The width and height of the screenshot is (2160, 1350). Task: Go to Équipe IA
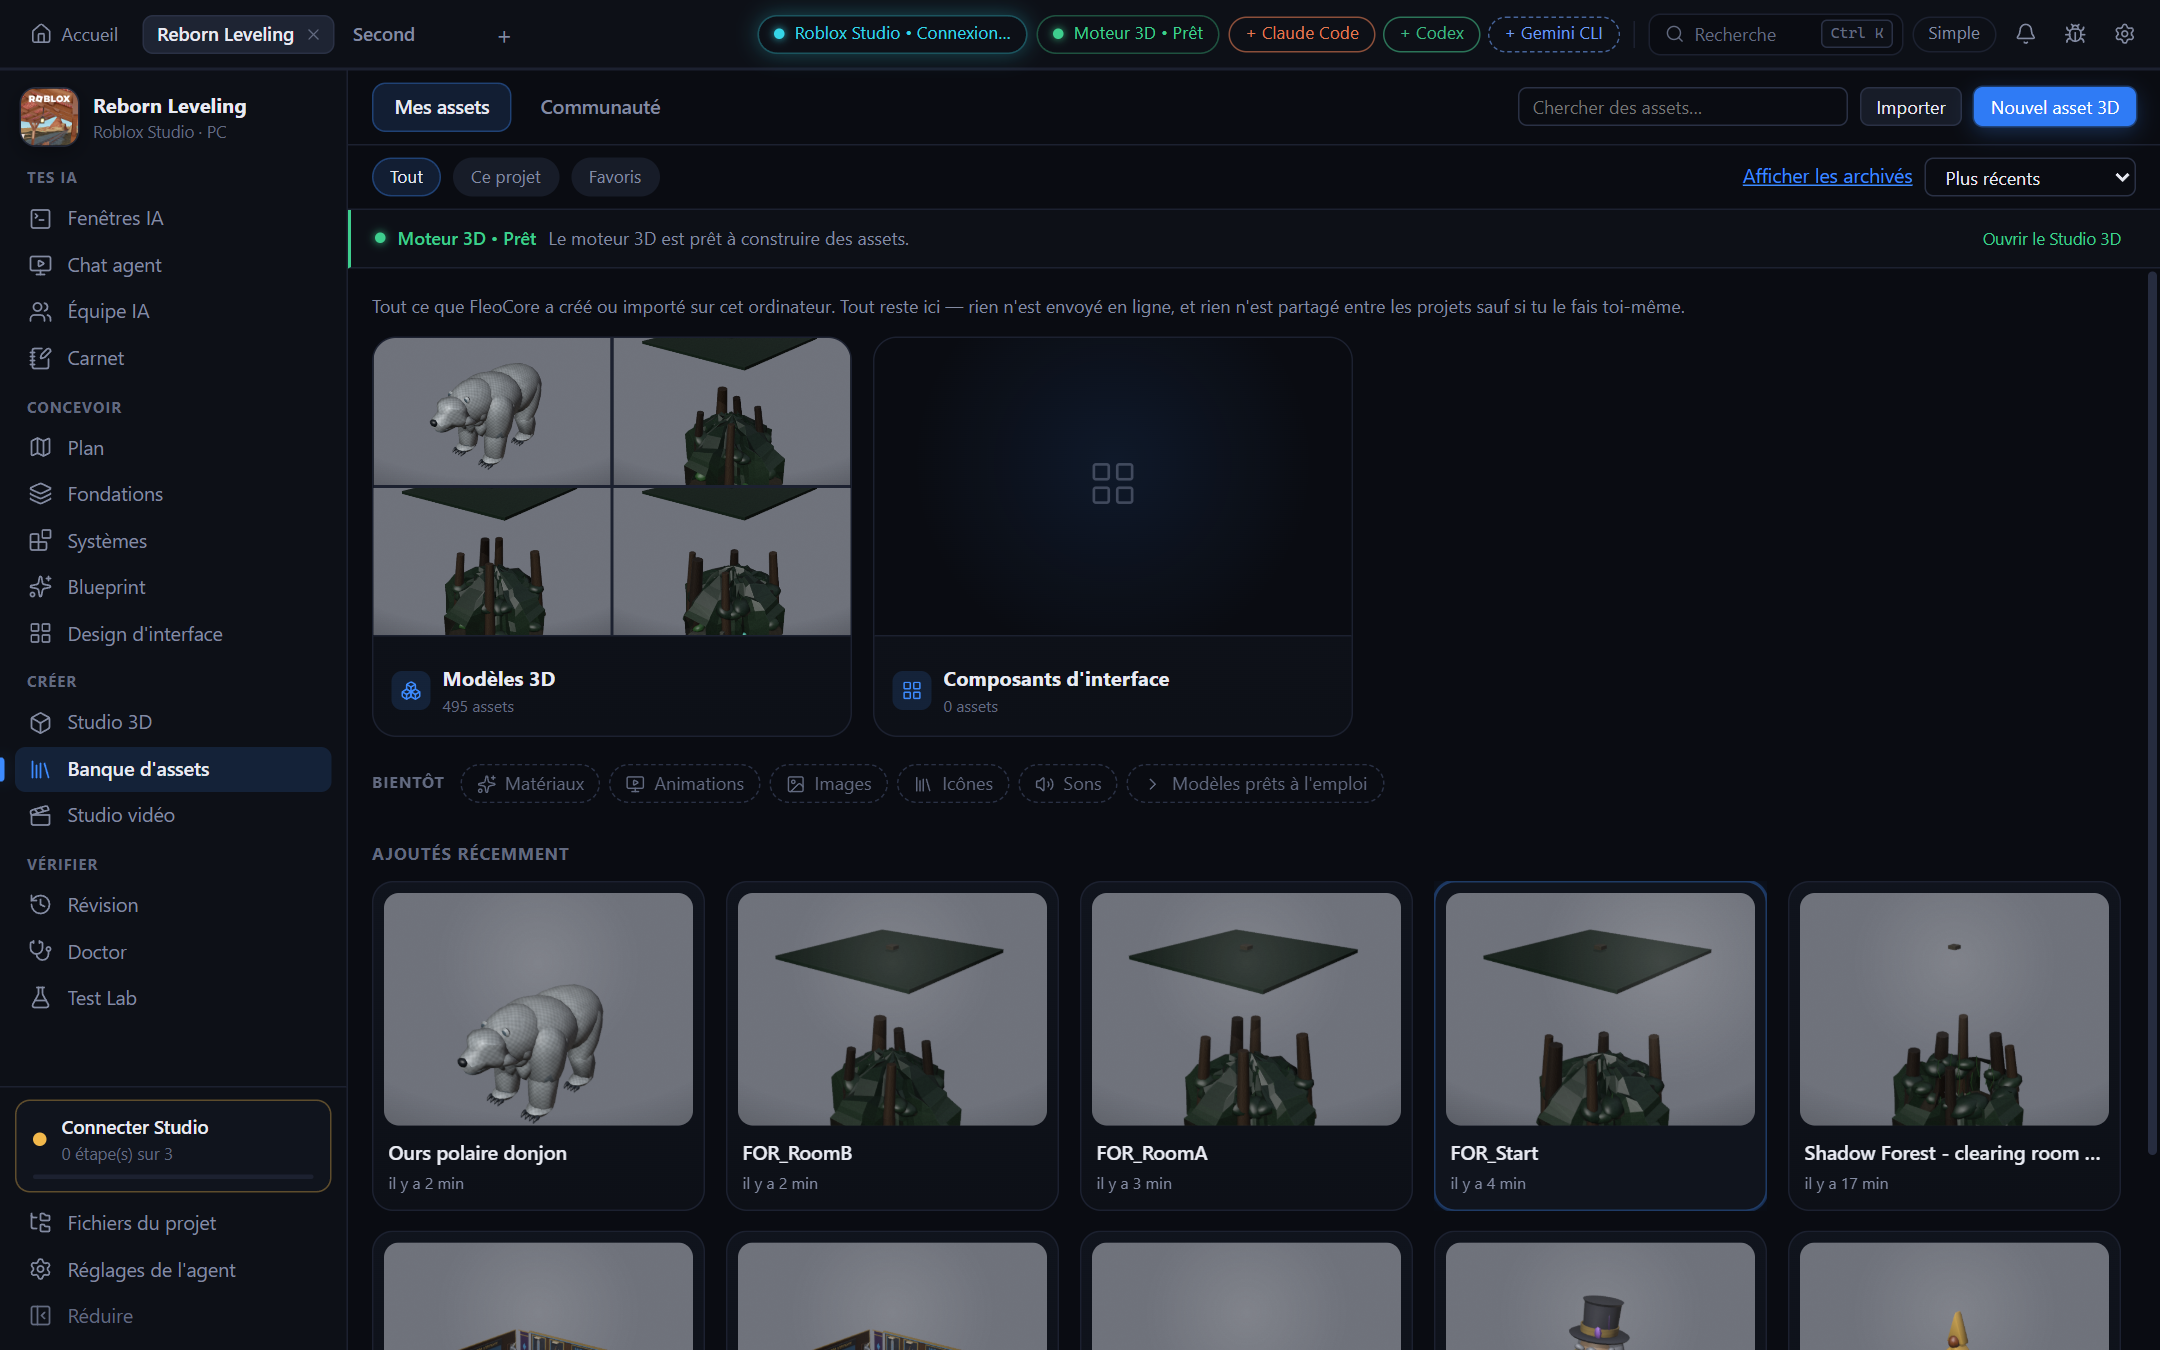(x=173, y=311)
